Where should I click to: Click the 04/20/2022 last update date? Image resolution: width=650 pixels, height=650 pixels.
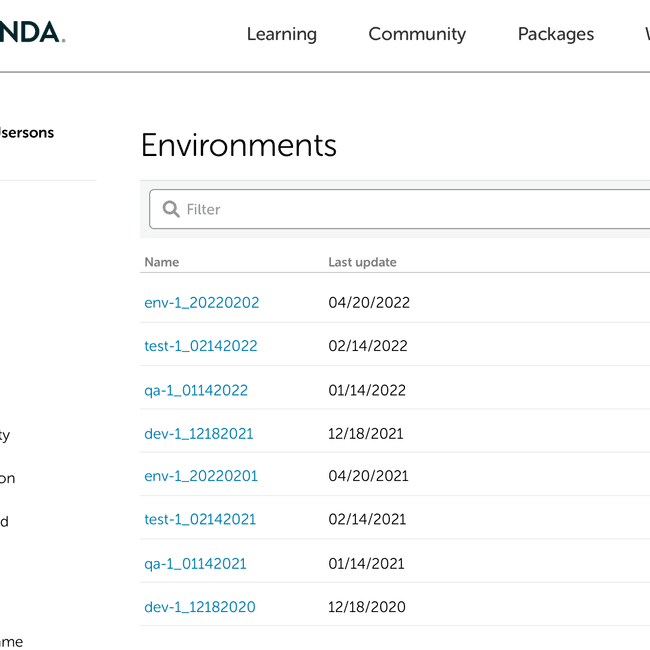(x=369, y=303)
